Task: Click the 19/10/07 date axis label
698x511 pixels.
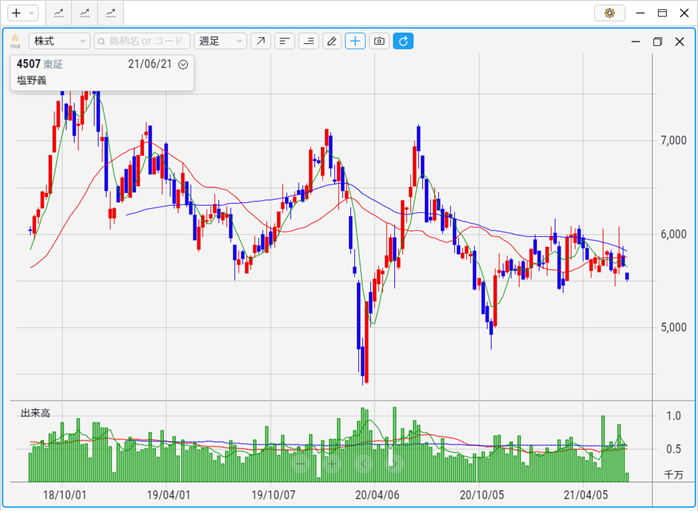Action: click(x=273, y=495)
